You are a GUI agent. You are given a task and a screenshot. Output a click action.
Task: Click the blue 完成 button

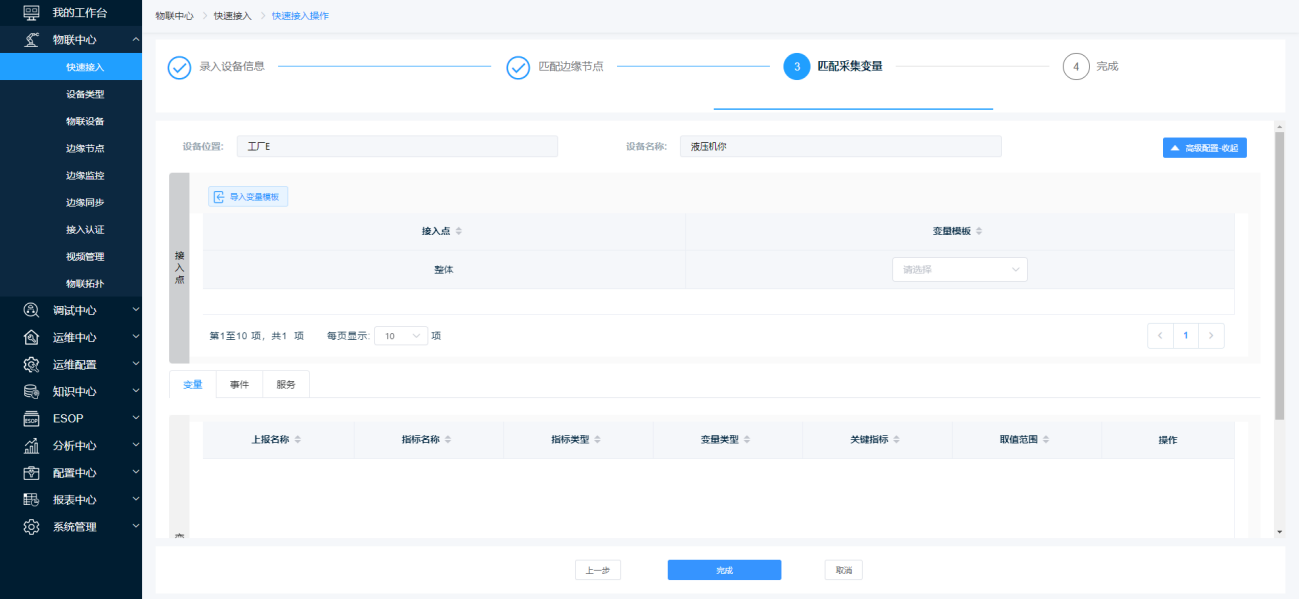[x=724, y=570]
